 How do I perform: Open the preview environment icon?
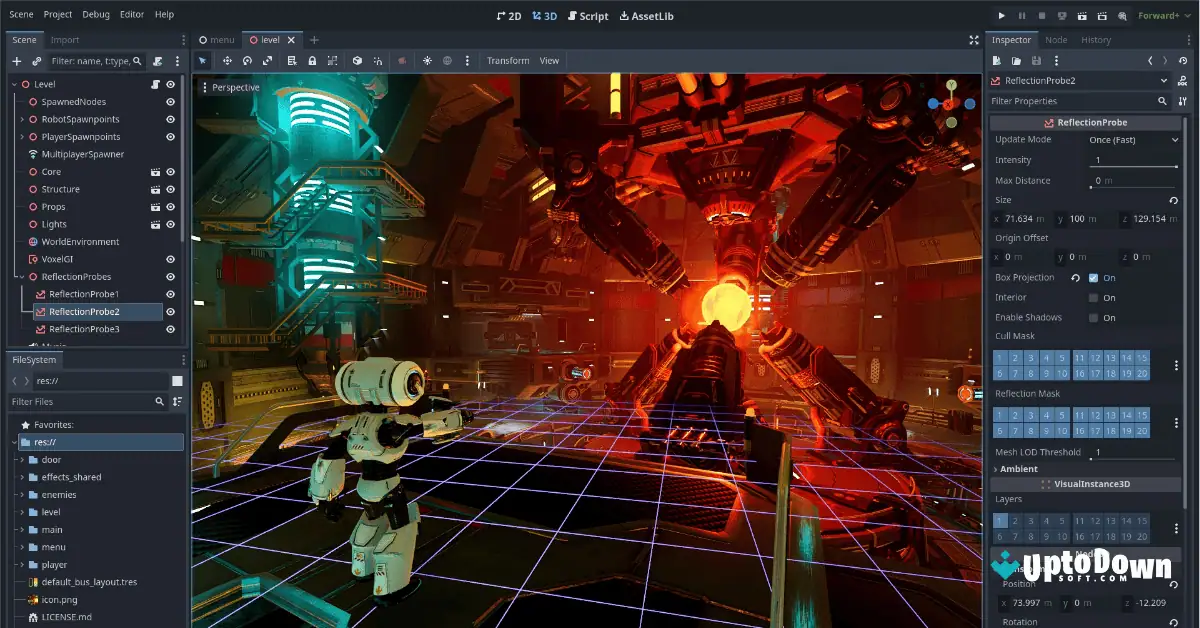coord(446,61)
